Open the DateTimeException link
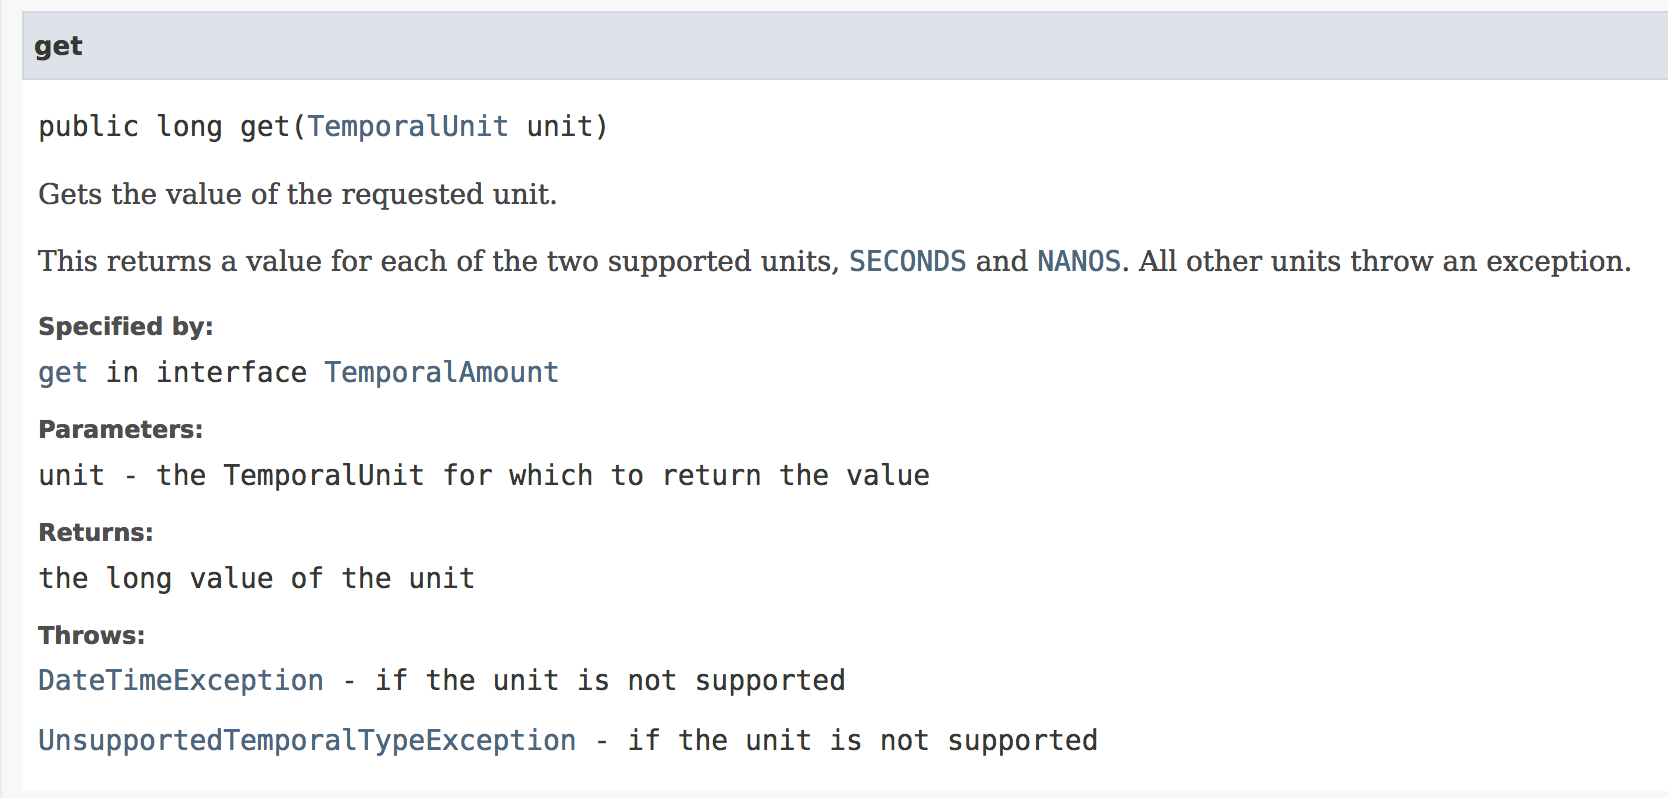Screen dimensions: 1668x798 pyautogui.click(x=181, y=681)
